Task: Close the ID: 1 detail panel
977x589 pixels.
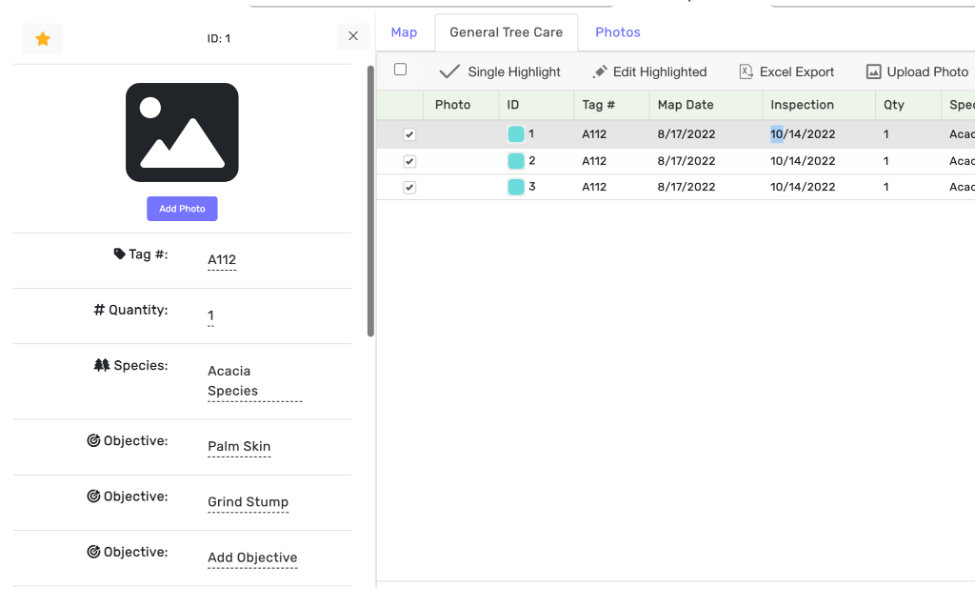Action: pyautogui.click(x=353, y=36)
